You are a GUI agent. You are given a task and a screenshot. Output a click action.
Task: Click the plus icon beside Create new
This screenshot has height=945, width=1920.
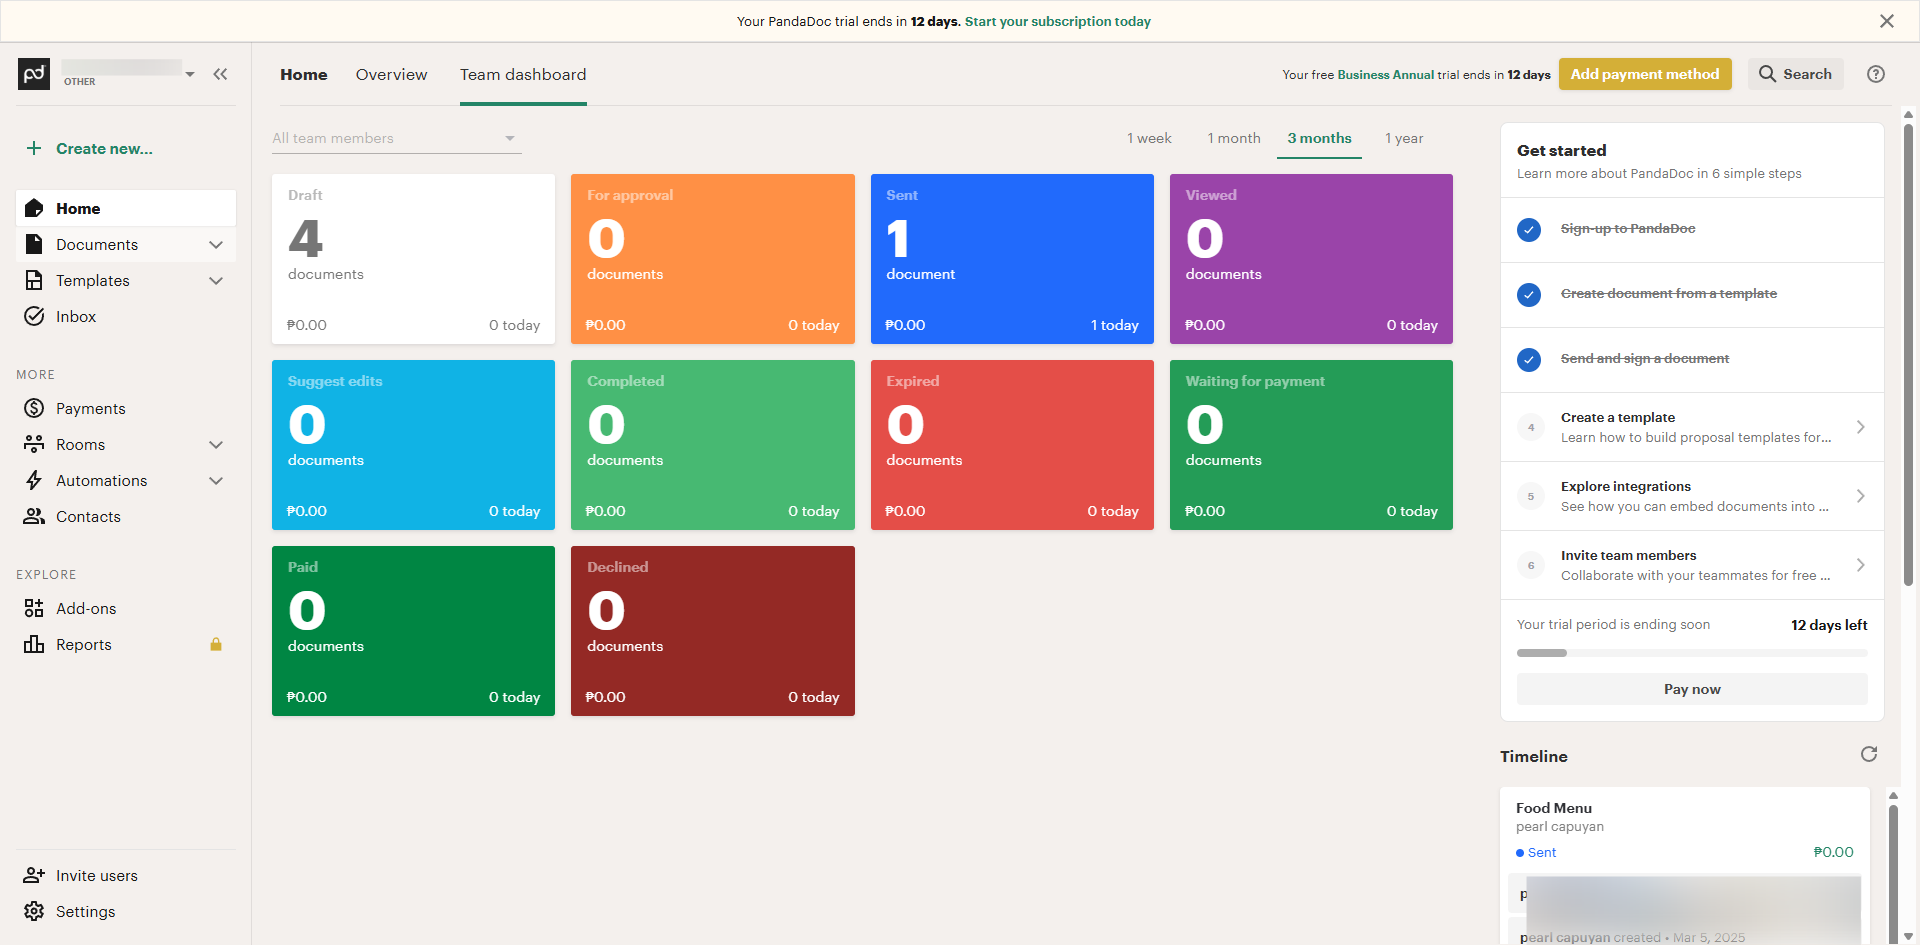click(x=34, y=148)
